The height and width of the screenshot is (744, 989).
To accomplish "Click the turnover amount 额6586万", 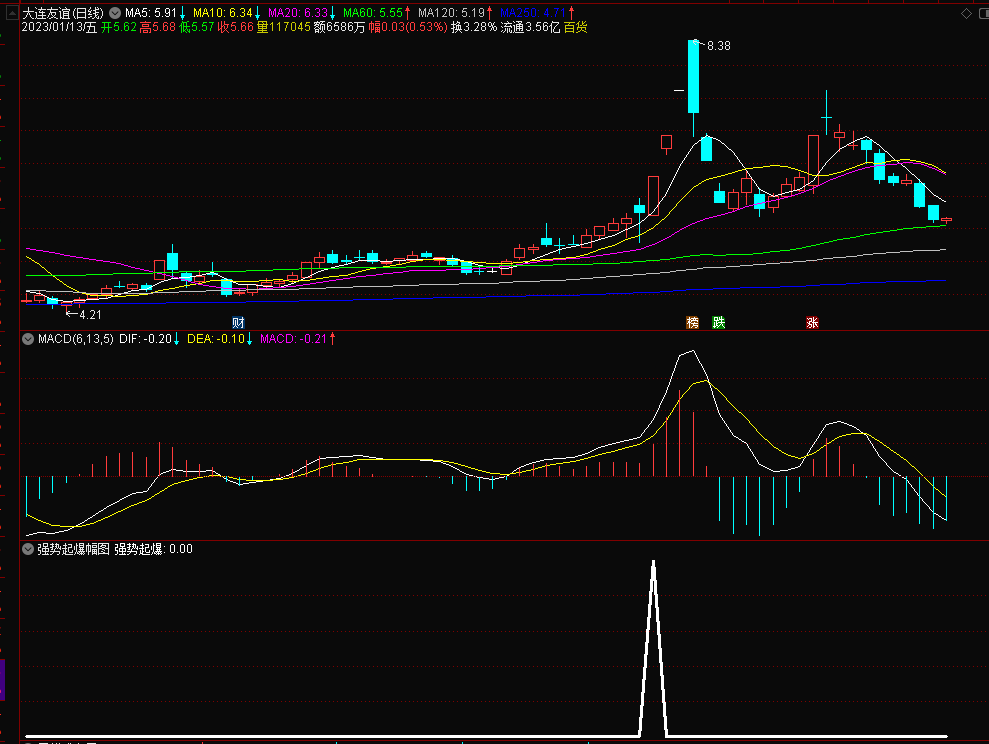I will click(x=339, y=27).
